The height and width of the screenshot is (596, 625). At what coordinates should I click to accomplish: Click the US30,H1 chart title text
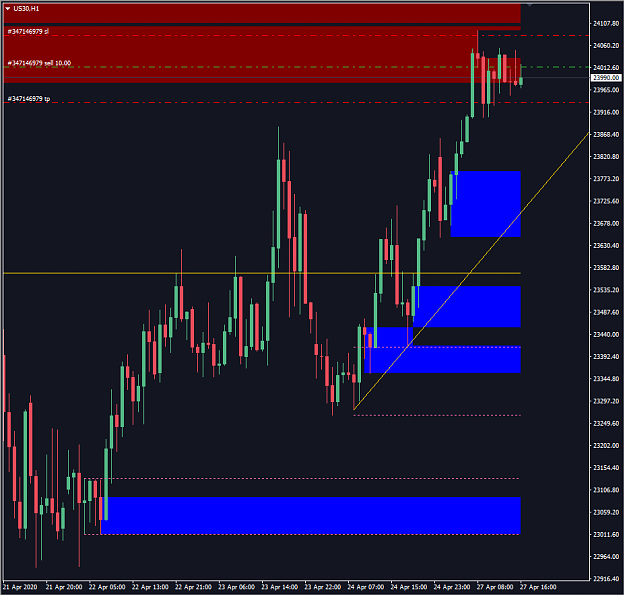pos(26,9)
